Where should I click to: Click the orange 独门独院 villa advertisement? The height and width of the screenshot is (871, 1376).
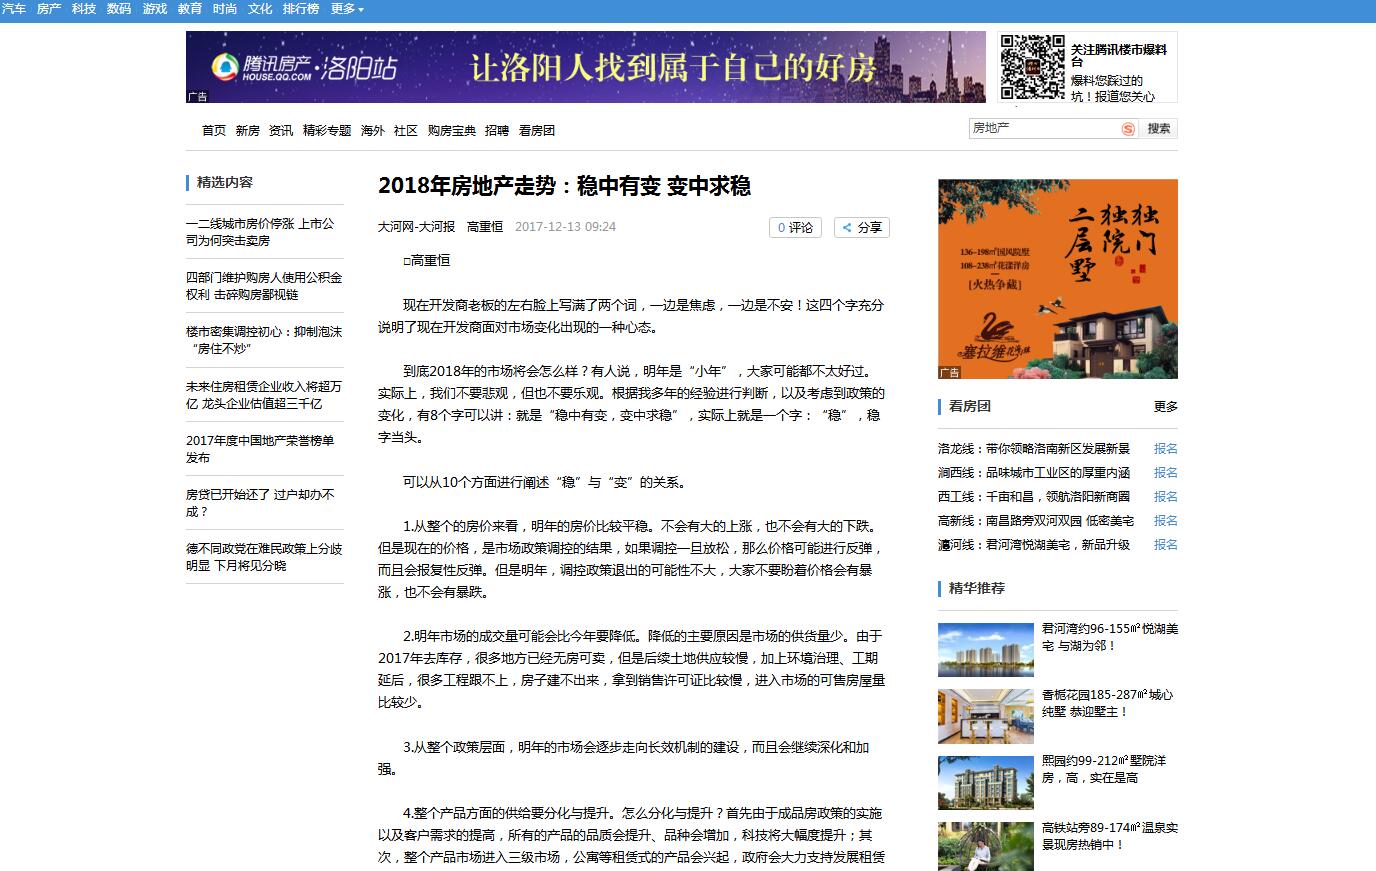pos(1057,278)
